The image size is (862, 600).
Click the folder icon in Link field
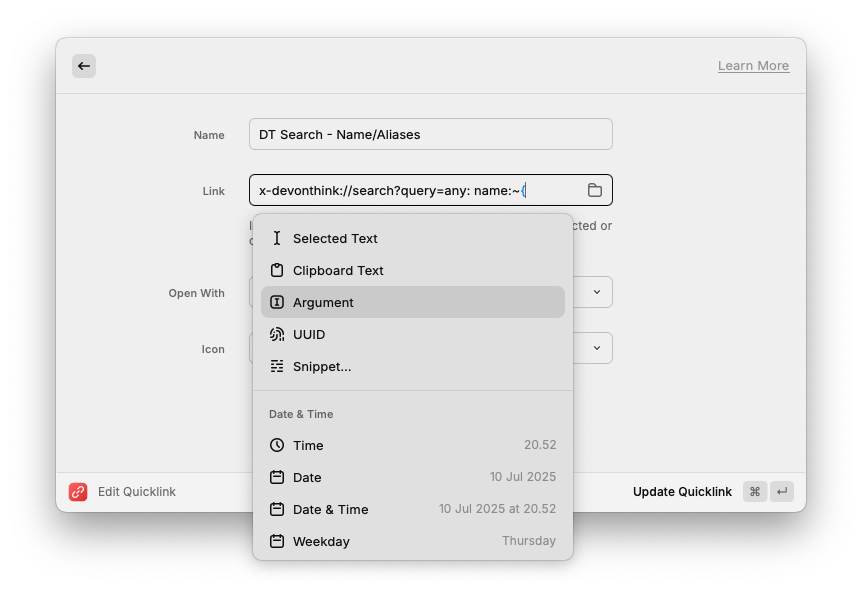(x=594, y=190)
